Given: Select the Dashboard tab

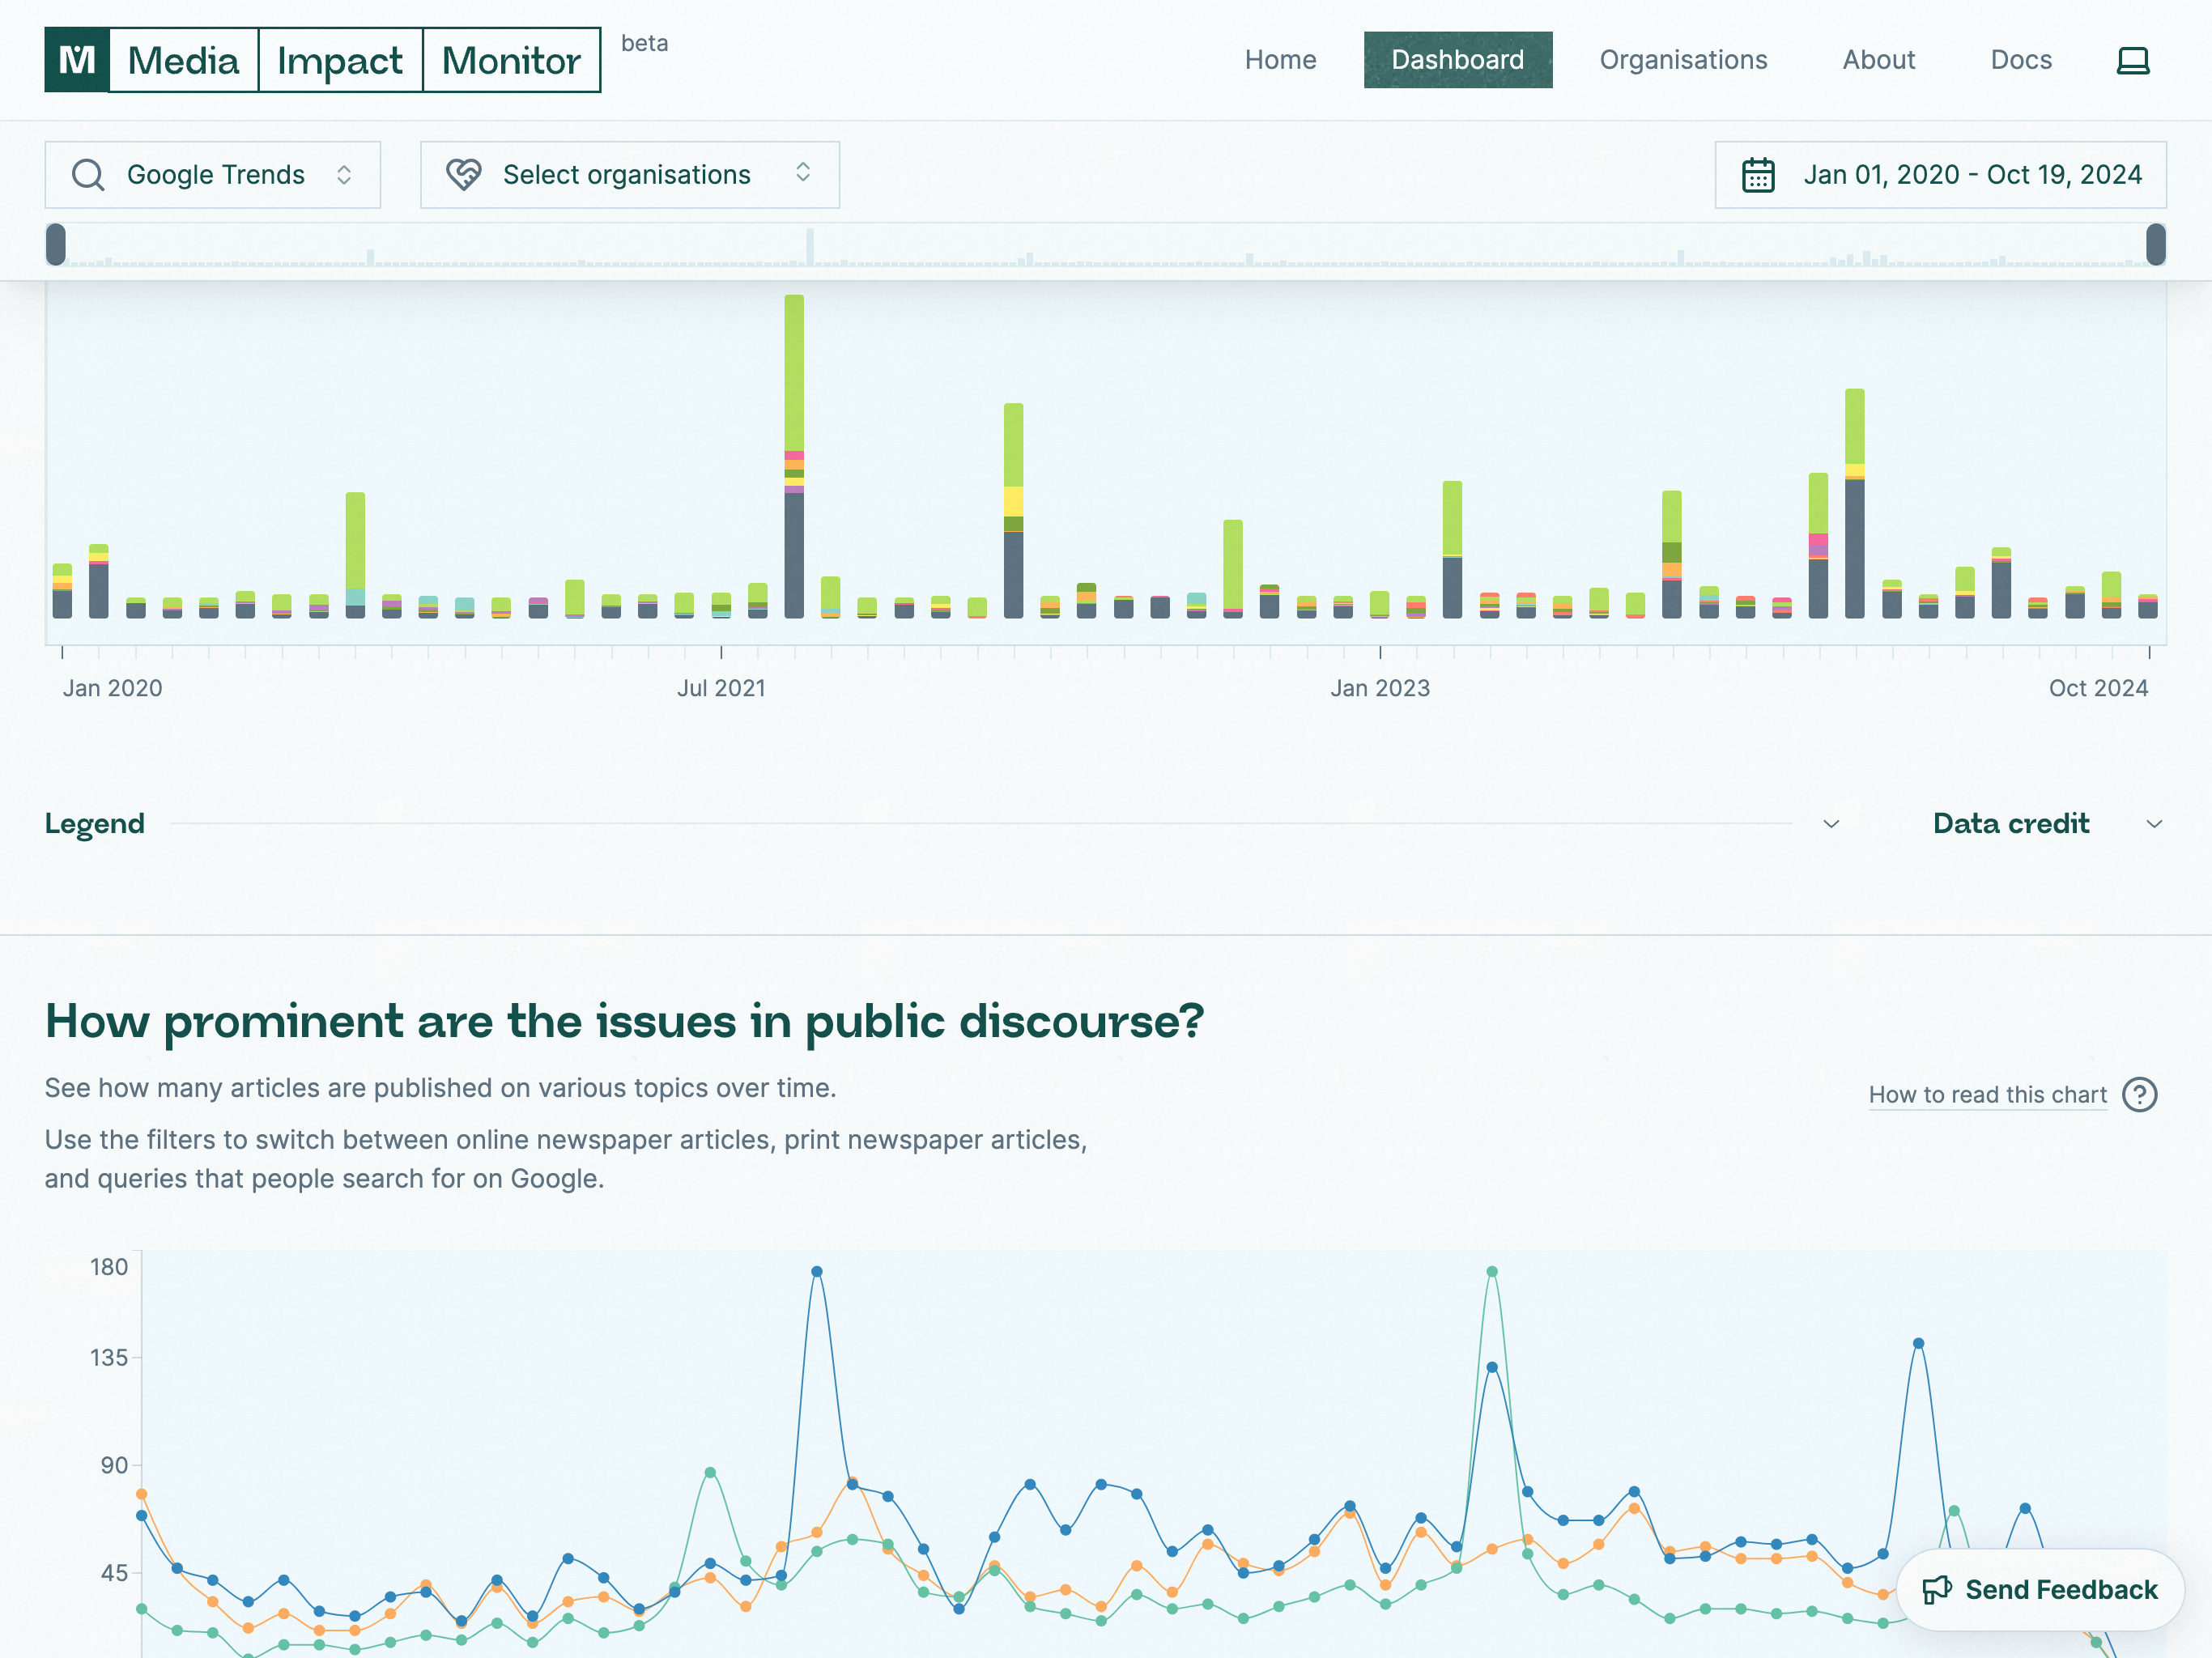Looking at the screenshot, I should pyautogui.click(x=1458, y=60).
